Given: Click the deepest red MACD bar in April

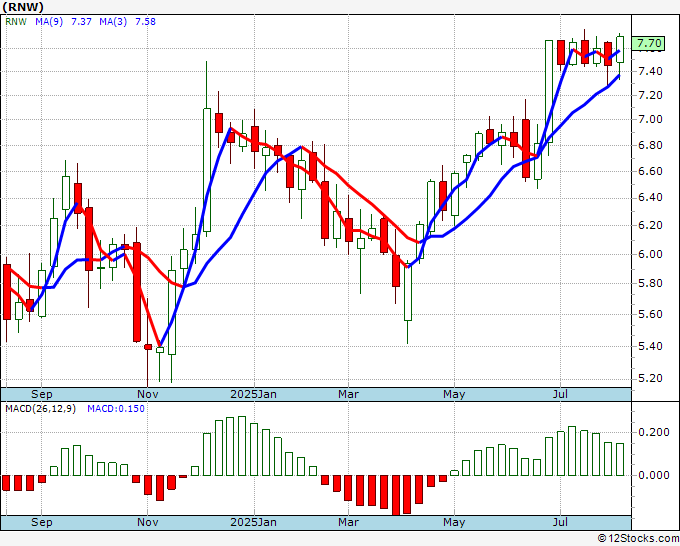Looking at the screenshot, I should pyautogui.click(x=396, y=495).
